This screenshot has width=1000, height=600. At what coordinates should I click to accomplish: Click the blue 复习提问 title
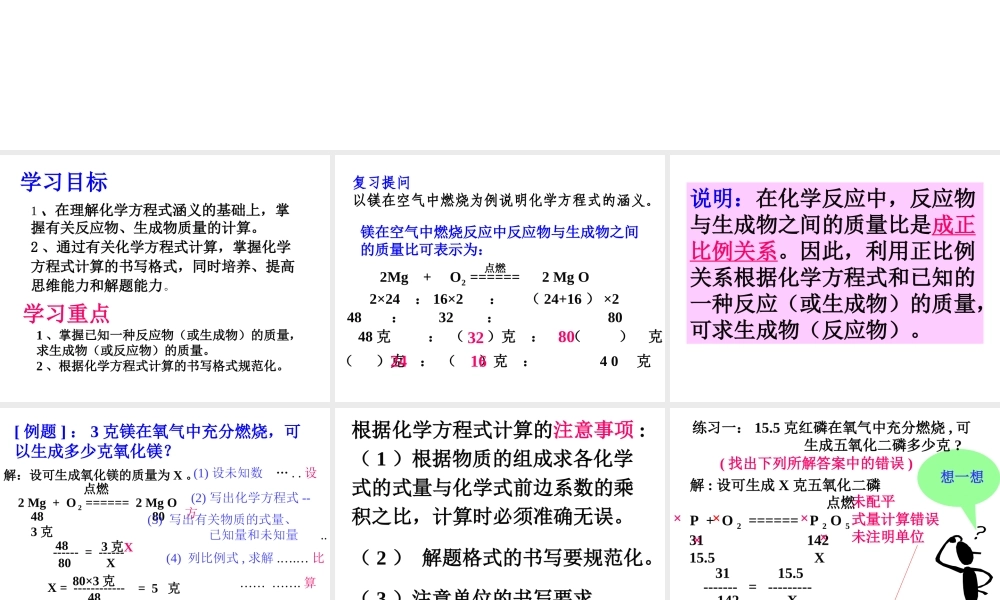pyautogui.click(x=381, y=182)
